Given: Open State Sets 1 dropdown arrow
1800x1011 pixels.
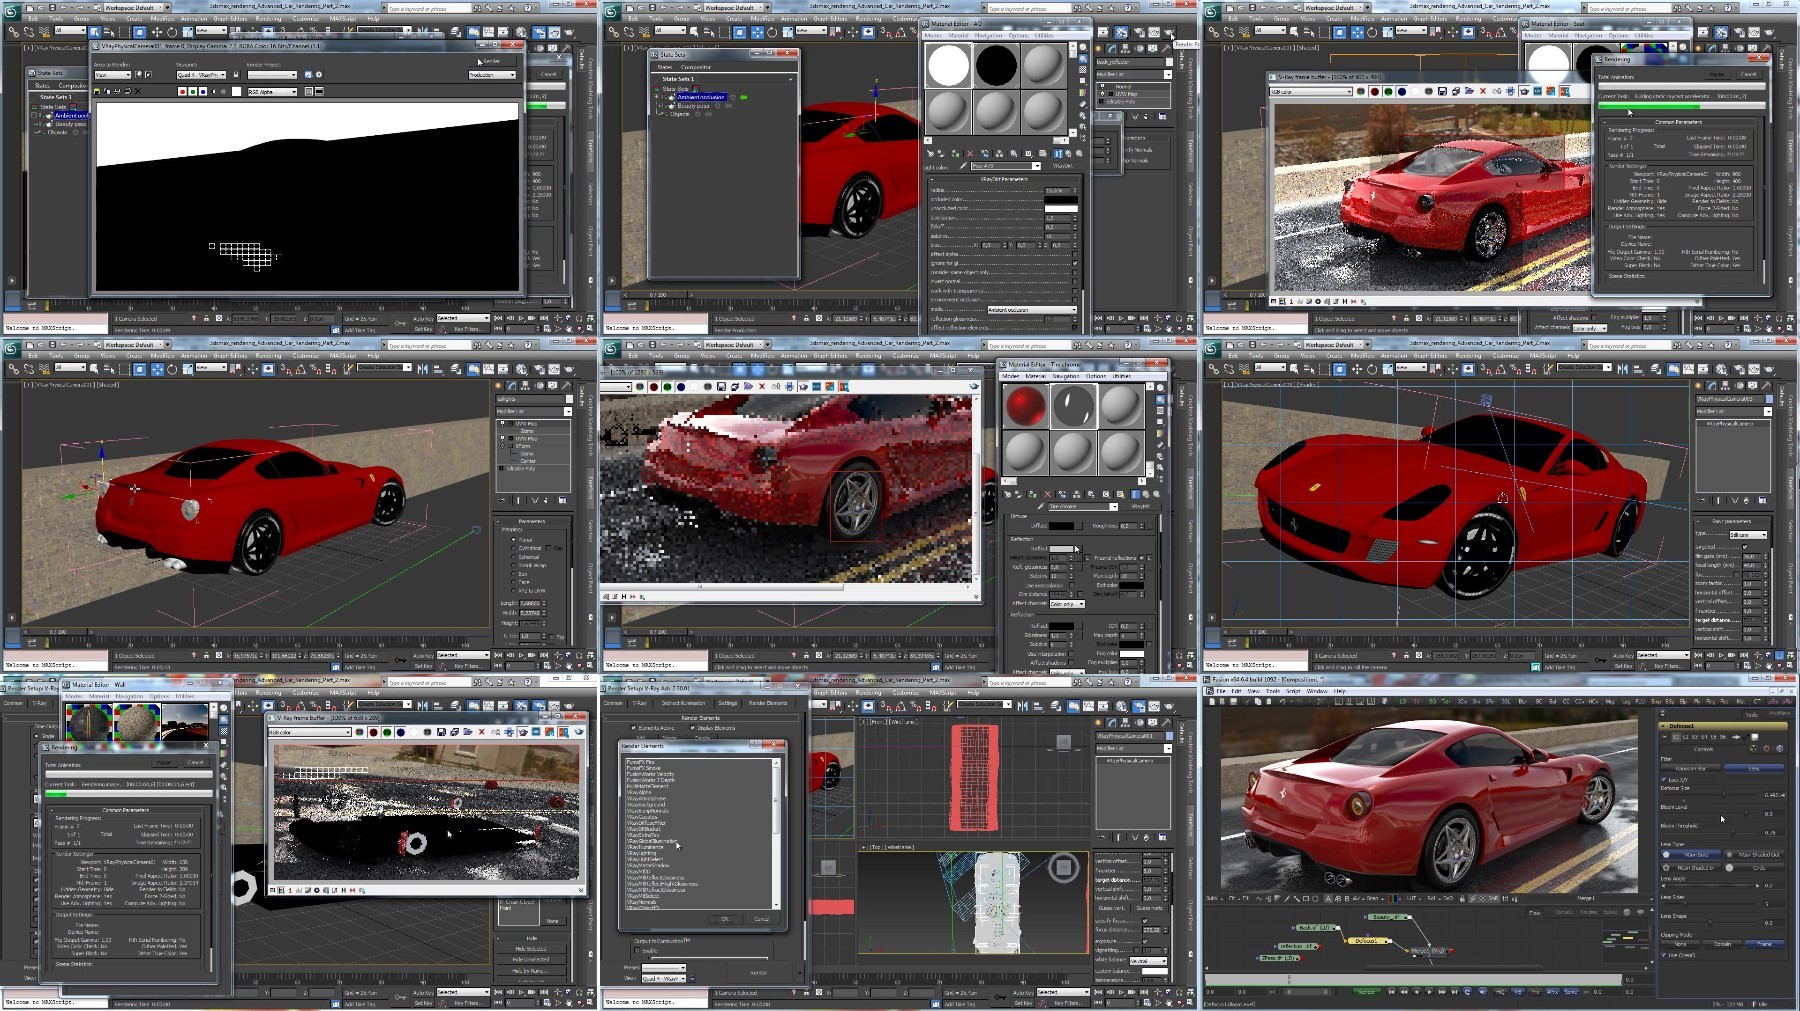Looking at the screenshot, I should click(x=790, y=80).
